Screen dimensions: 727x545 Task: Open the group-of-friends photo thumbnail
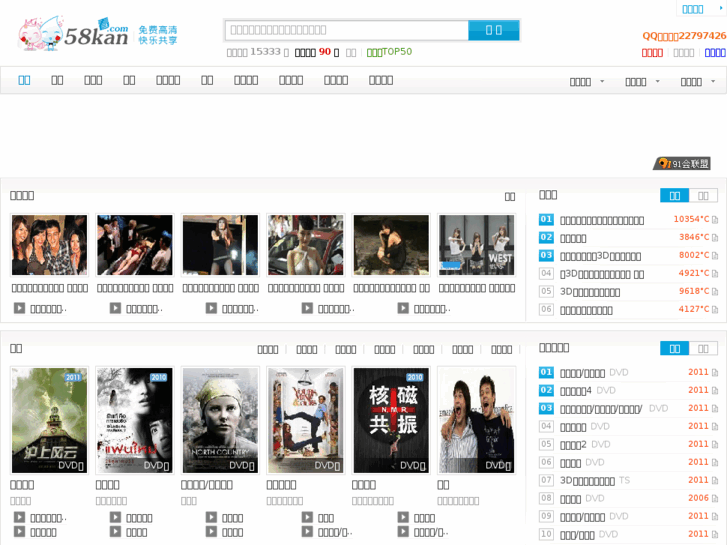tap(49, 244)
